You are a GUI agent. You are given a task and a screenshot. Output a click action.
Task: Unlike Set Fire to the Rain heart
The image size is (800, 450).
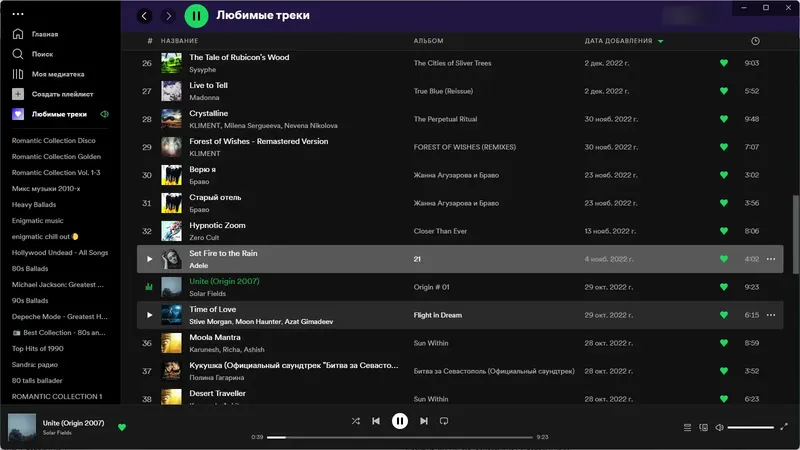point(723,259)
